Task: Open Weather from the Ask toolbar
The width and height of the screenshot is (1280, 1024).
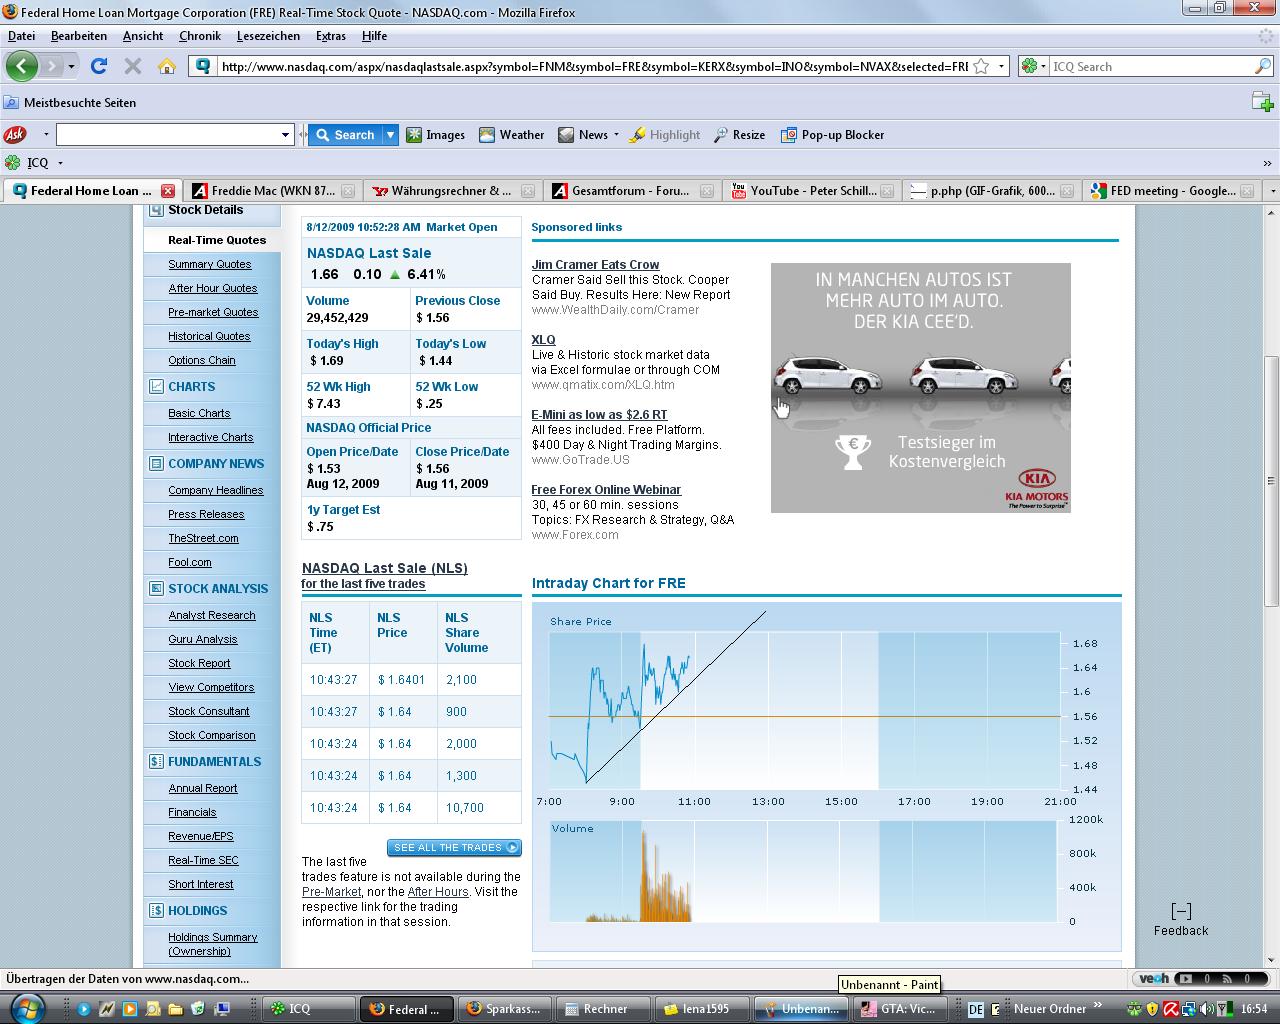Action: pos(511,135)
